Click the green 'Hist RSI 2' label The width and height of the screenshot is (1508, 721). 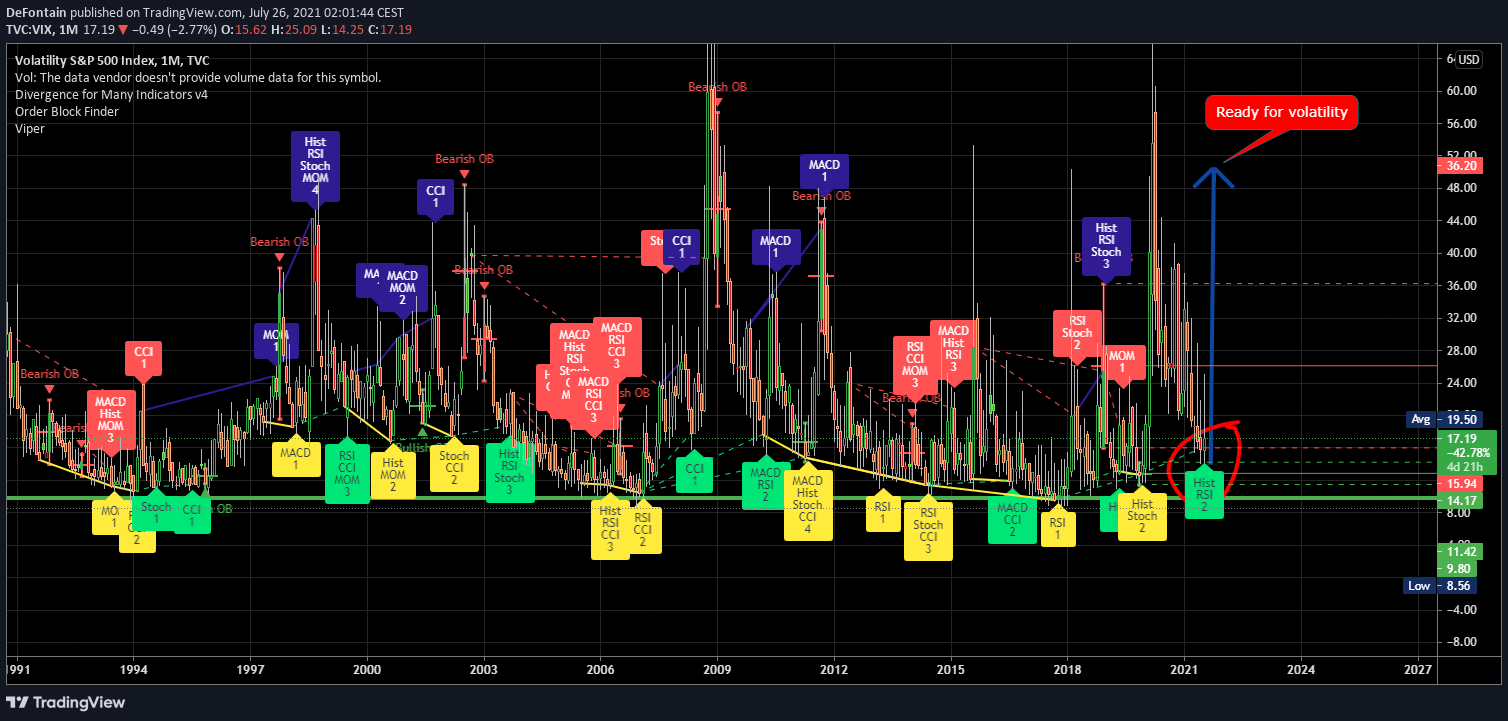tap(1204, 494)
